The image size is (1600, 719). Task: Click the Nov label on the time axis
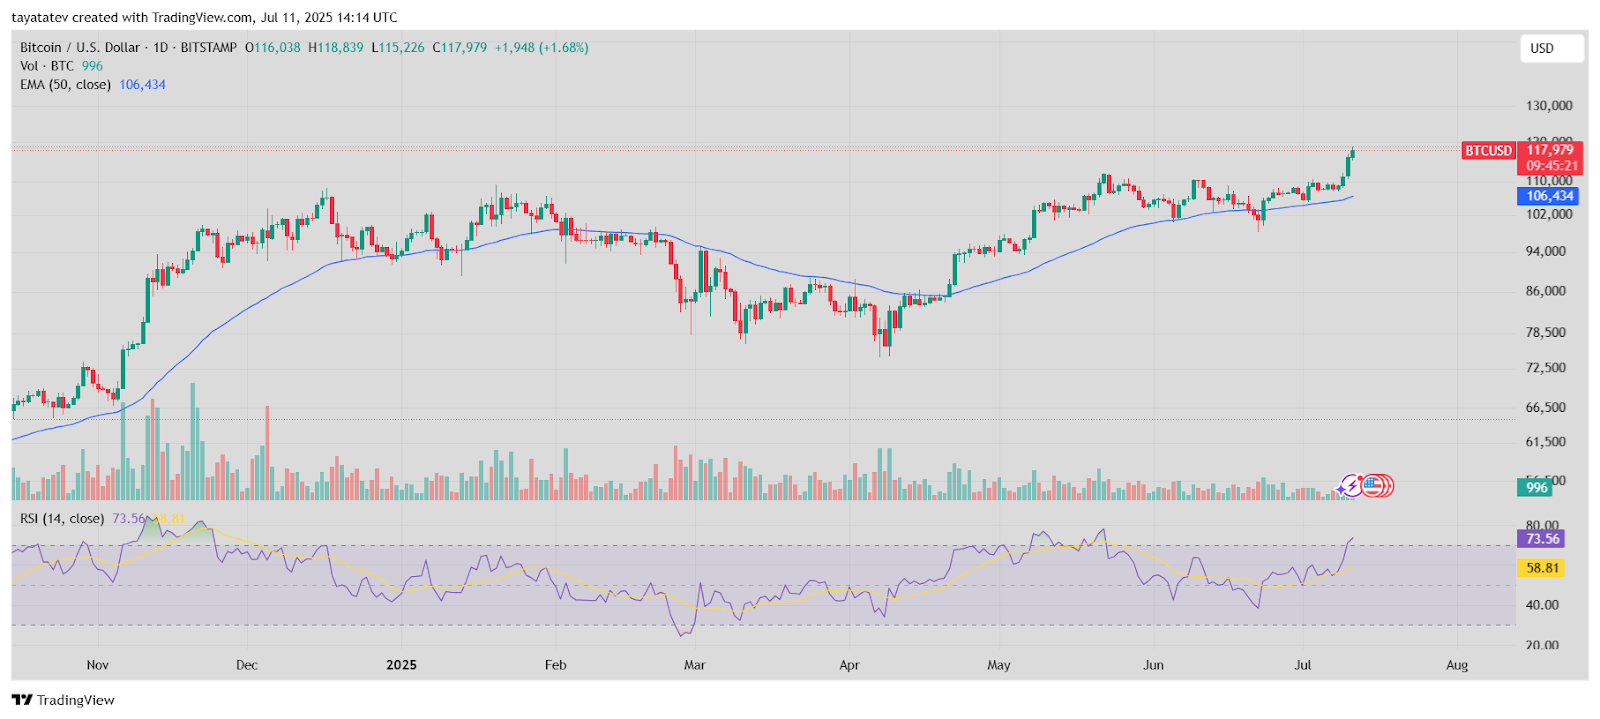tap(97, 665)
